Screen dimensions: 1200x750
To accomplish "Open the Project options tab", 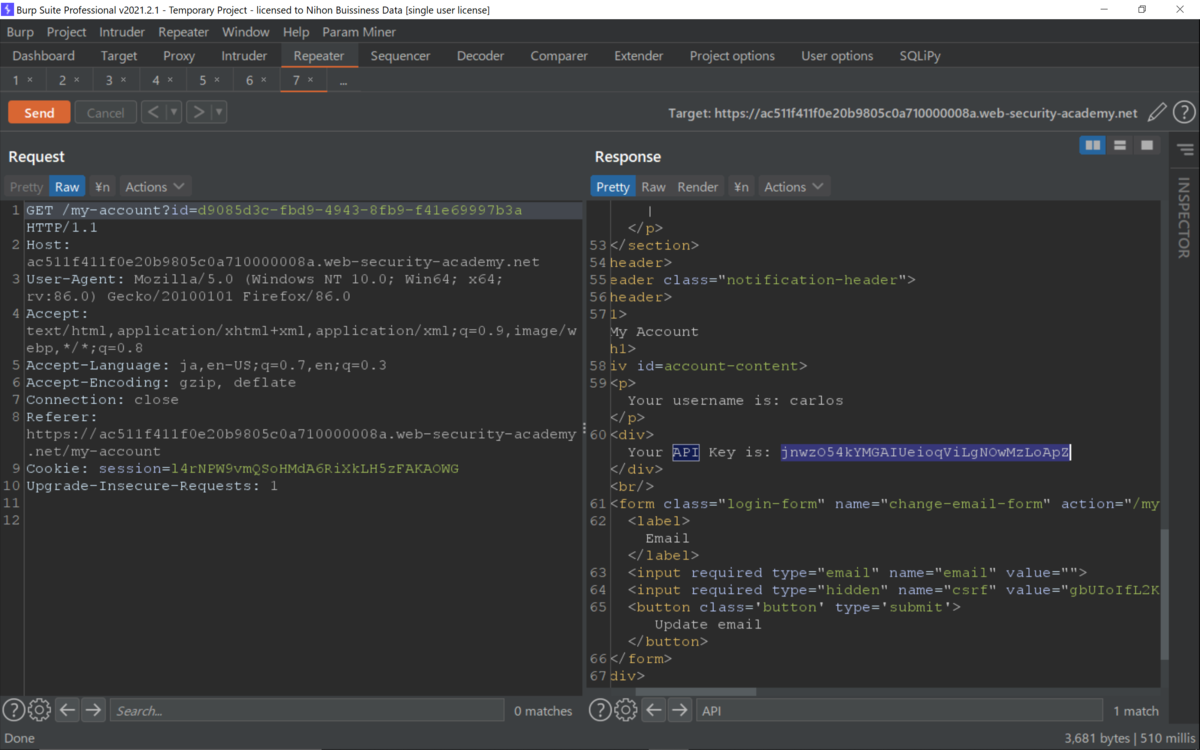I will click(732, 56).
